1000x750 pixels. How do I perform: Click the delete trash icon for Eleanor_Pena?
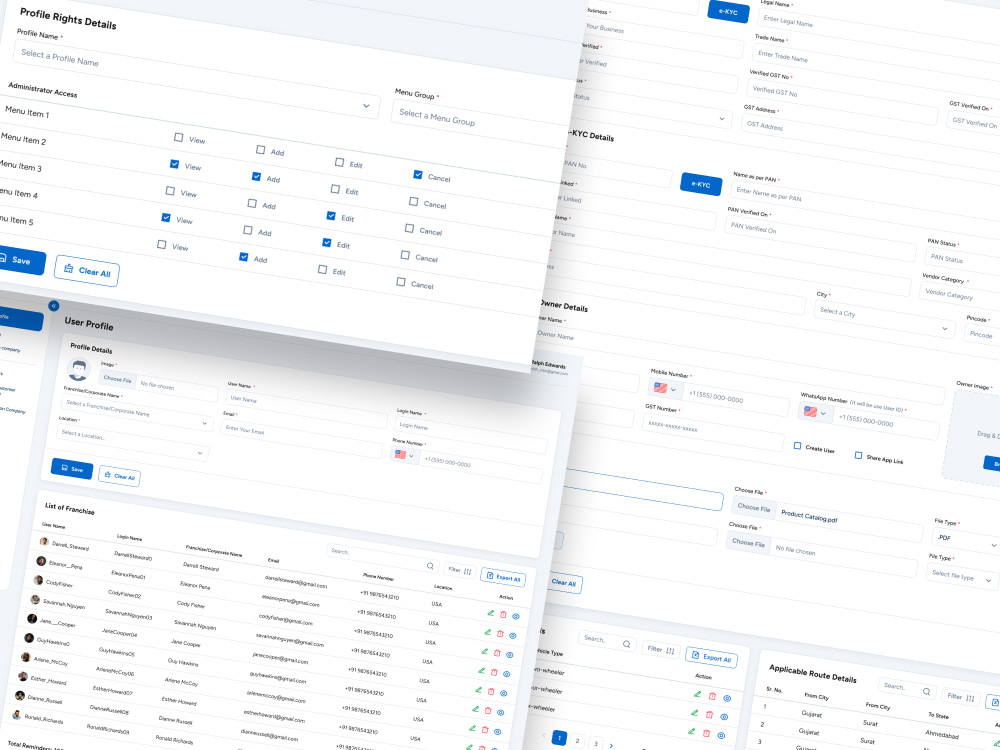pyautogui.click(x=500, y=634)
